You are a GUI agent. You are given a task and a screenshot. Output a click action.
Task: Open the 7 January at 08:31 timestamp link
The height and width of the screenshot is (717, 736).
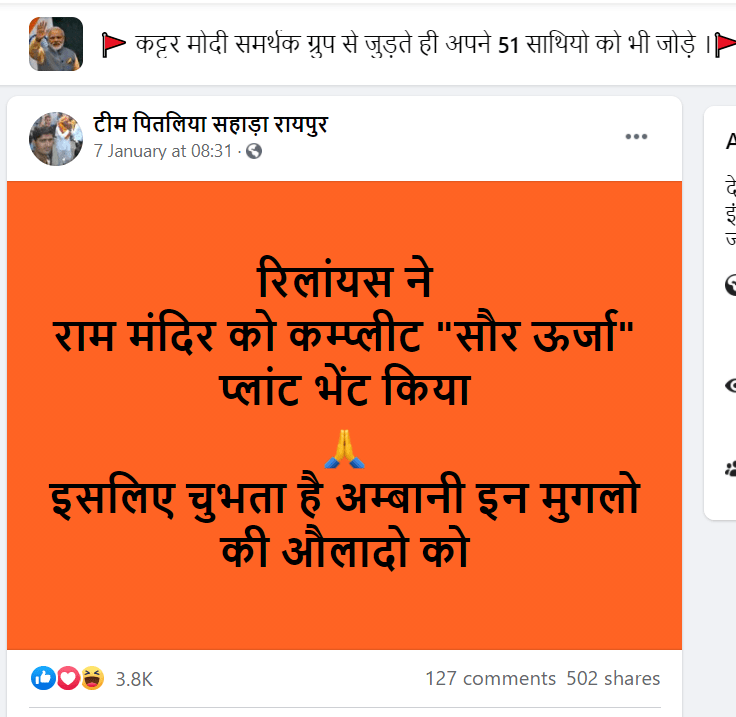coord(163,151)
